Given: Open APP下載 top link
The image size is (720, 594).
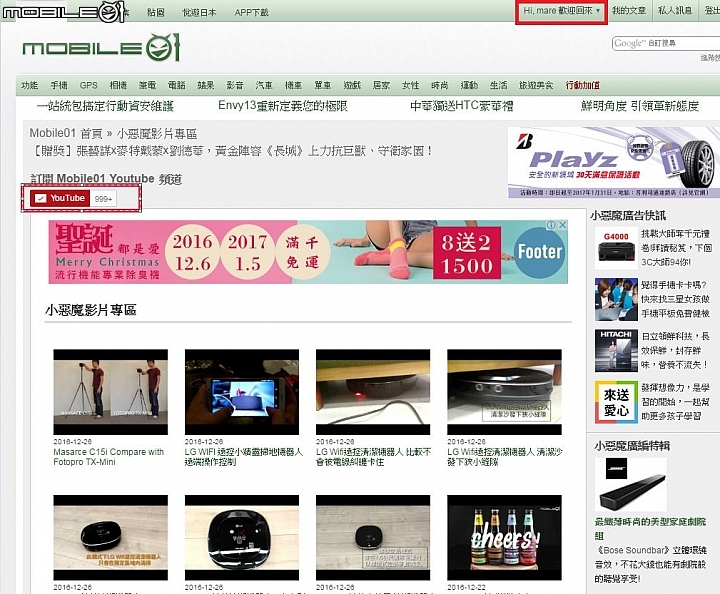Looking at the screenshot, I should (251, 12).
